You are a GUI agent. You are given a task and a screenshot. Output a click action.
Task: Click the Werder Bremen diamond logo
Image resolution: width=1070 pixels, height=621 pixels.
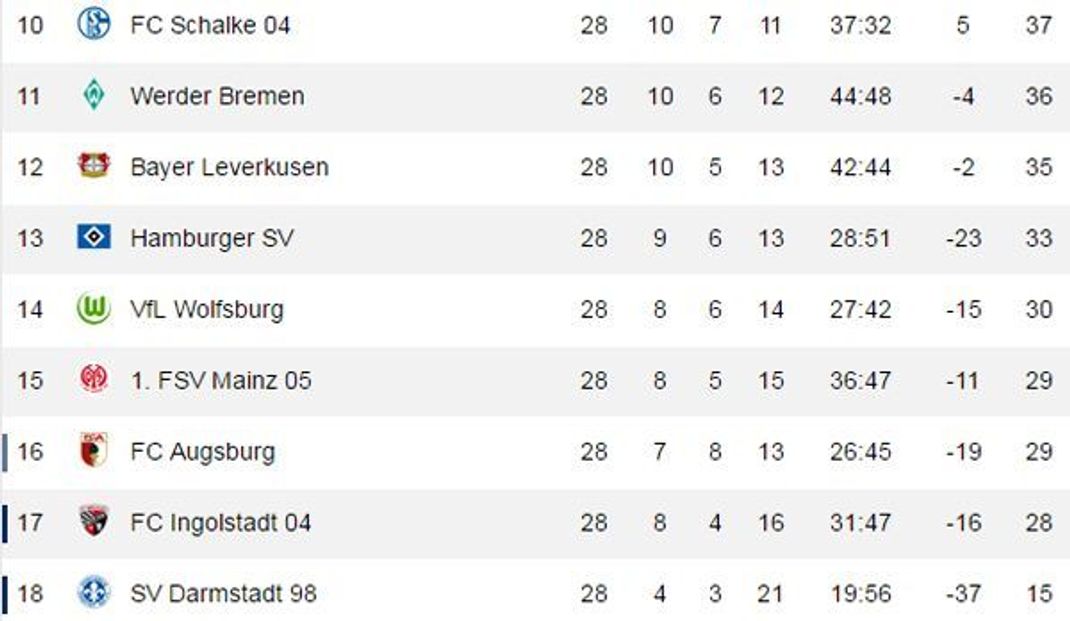click(x=93, y=95)
